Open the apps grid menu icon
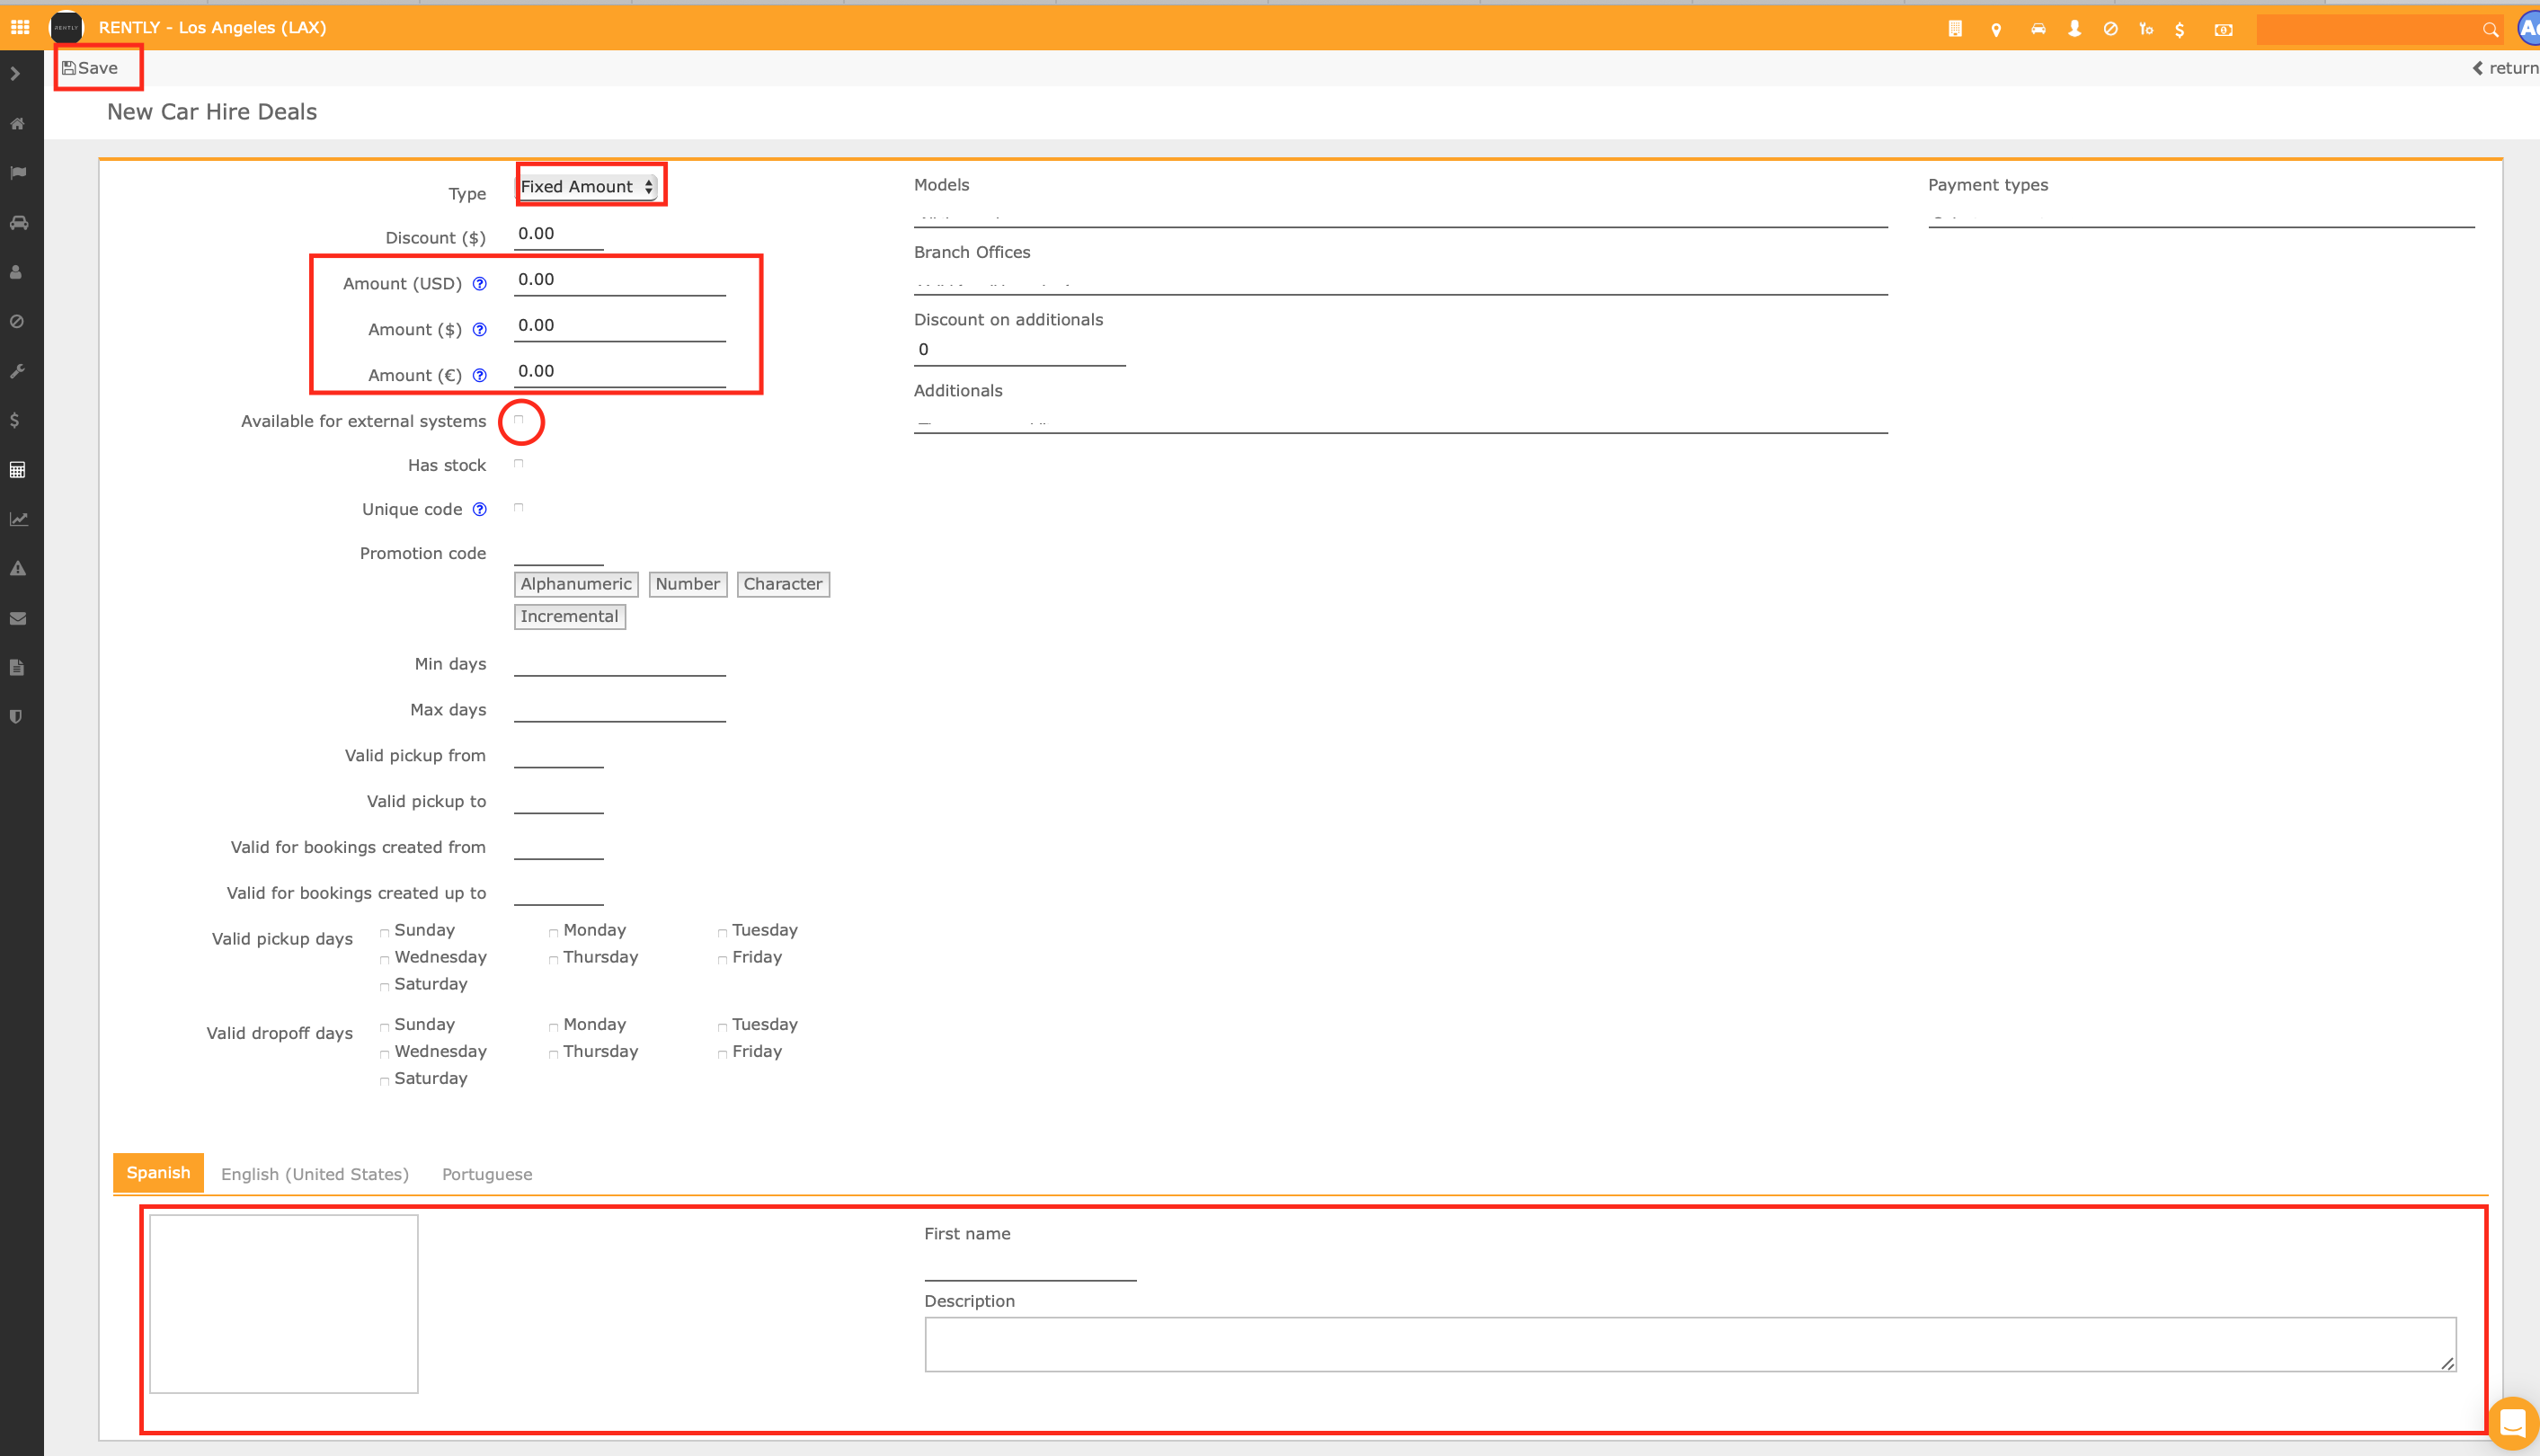The image size is (2540, 1456). point(20,27)
